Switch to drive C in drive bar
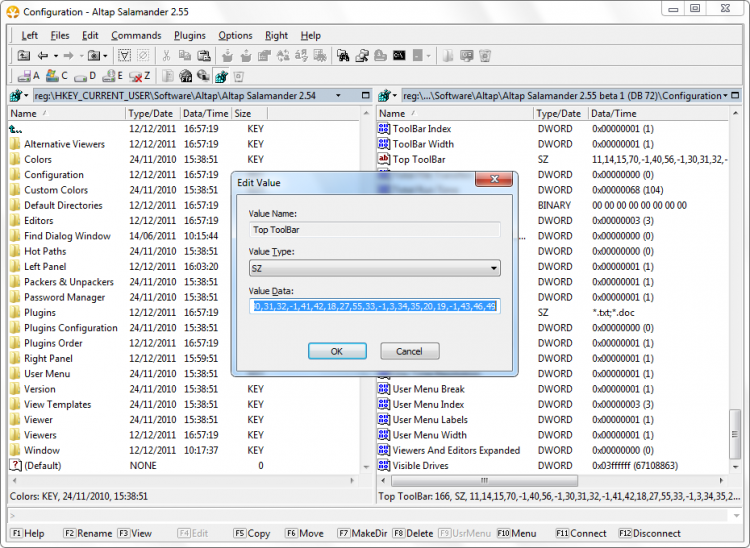Screen dimensions: 750x548 point(54,76)
